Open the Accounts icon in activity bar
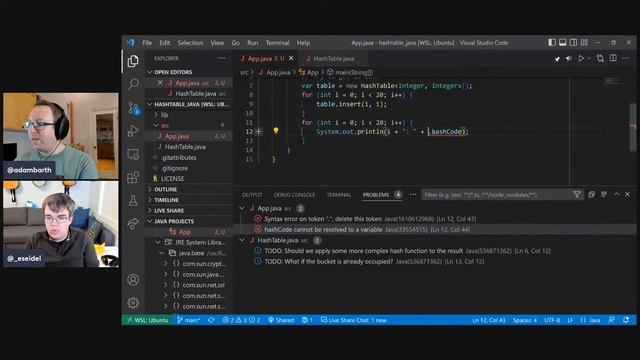Image resolution: width=640 pixels, height=360 pixels. click(133, 280)
